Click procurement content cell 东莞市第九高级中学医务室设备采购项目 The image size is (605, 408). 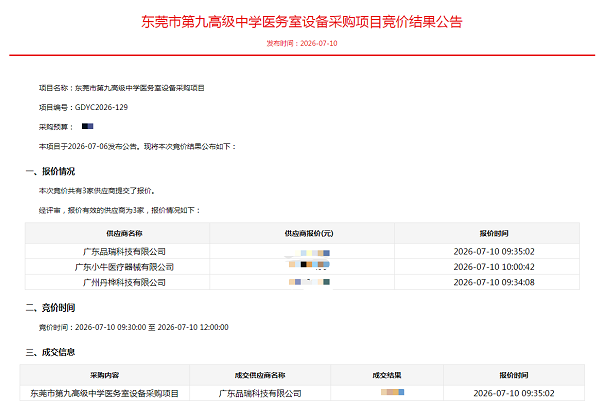(x=105, y=393)
